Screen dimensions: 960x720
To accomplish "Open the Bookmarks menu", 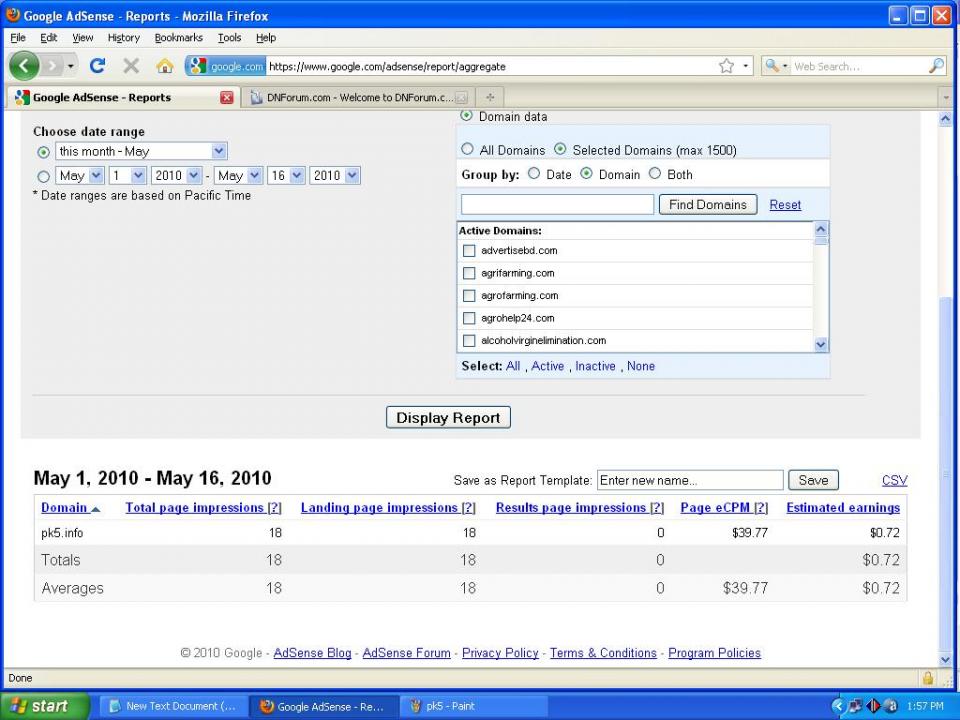I will coord(178,37).
